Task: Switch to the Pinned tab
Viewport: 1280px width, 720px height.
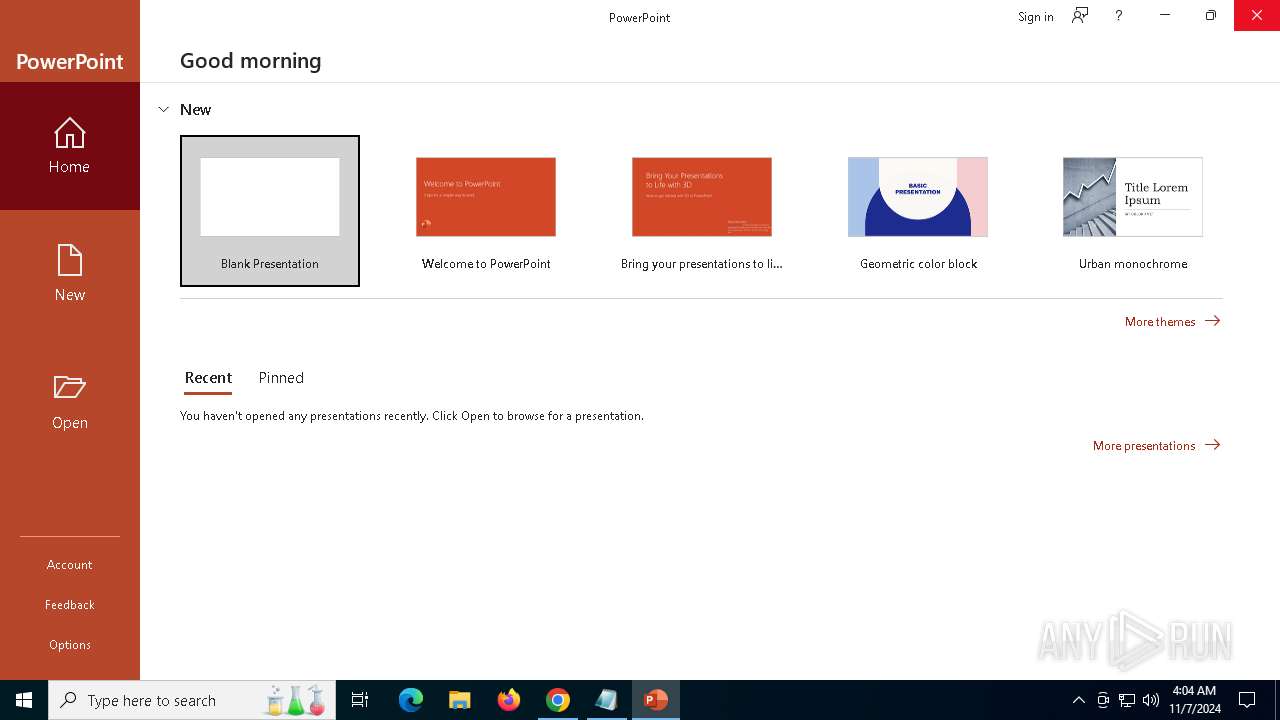Action: pos(281,378)
